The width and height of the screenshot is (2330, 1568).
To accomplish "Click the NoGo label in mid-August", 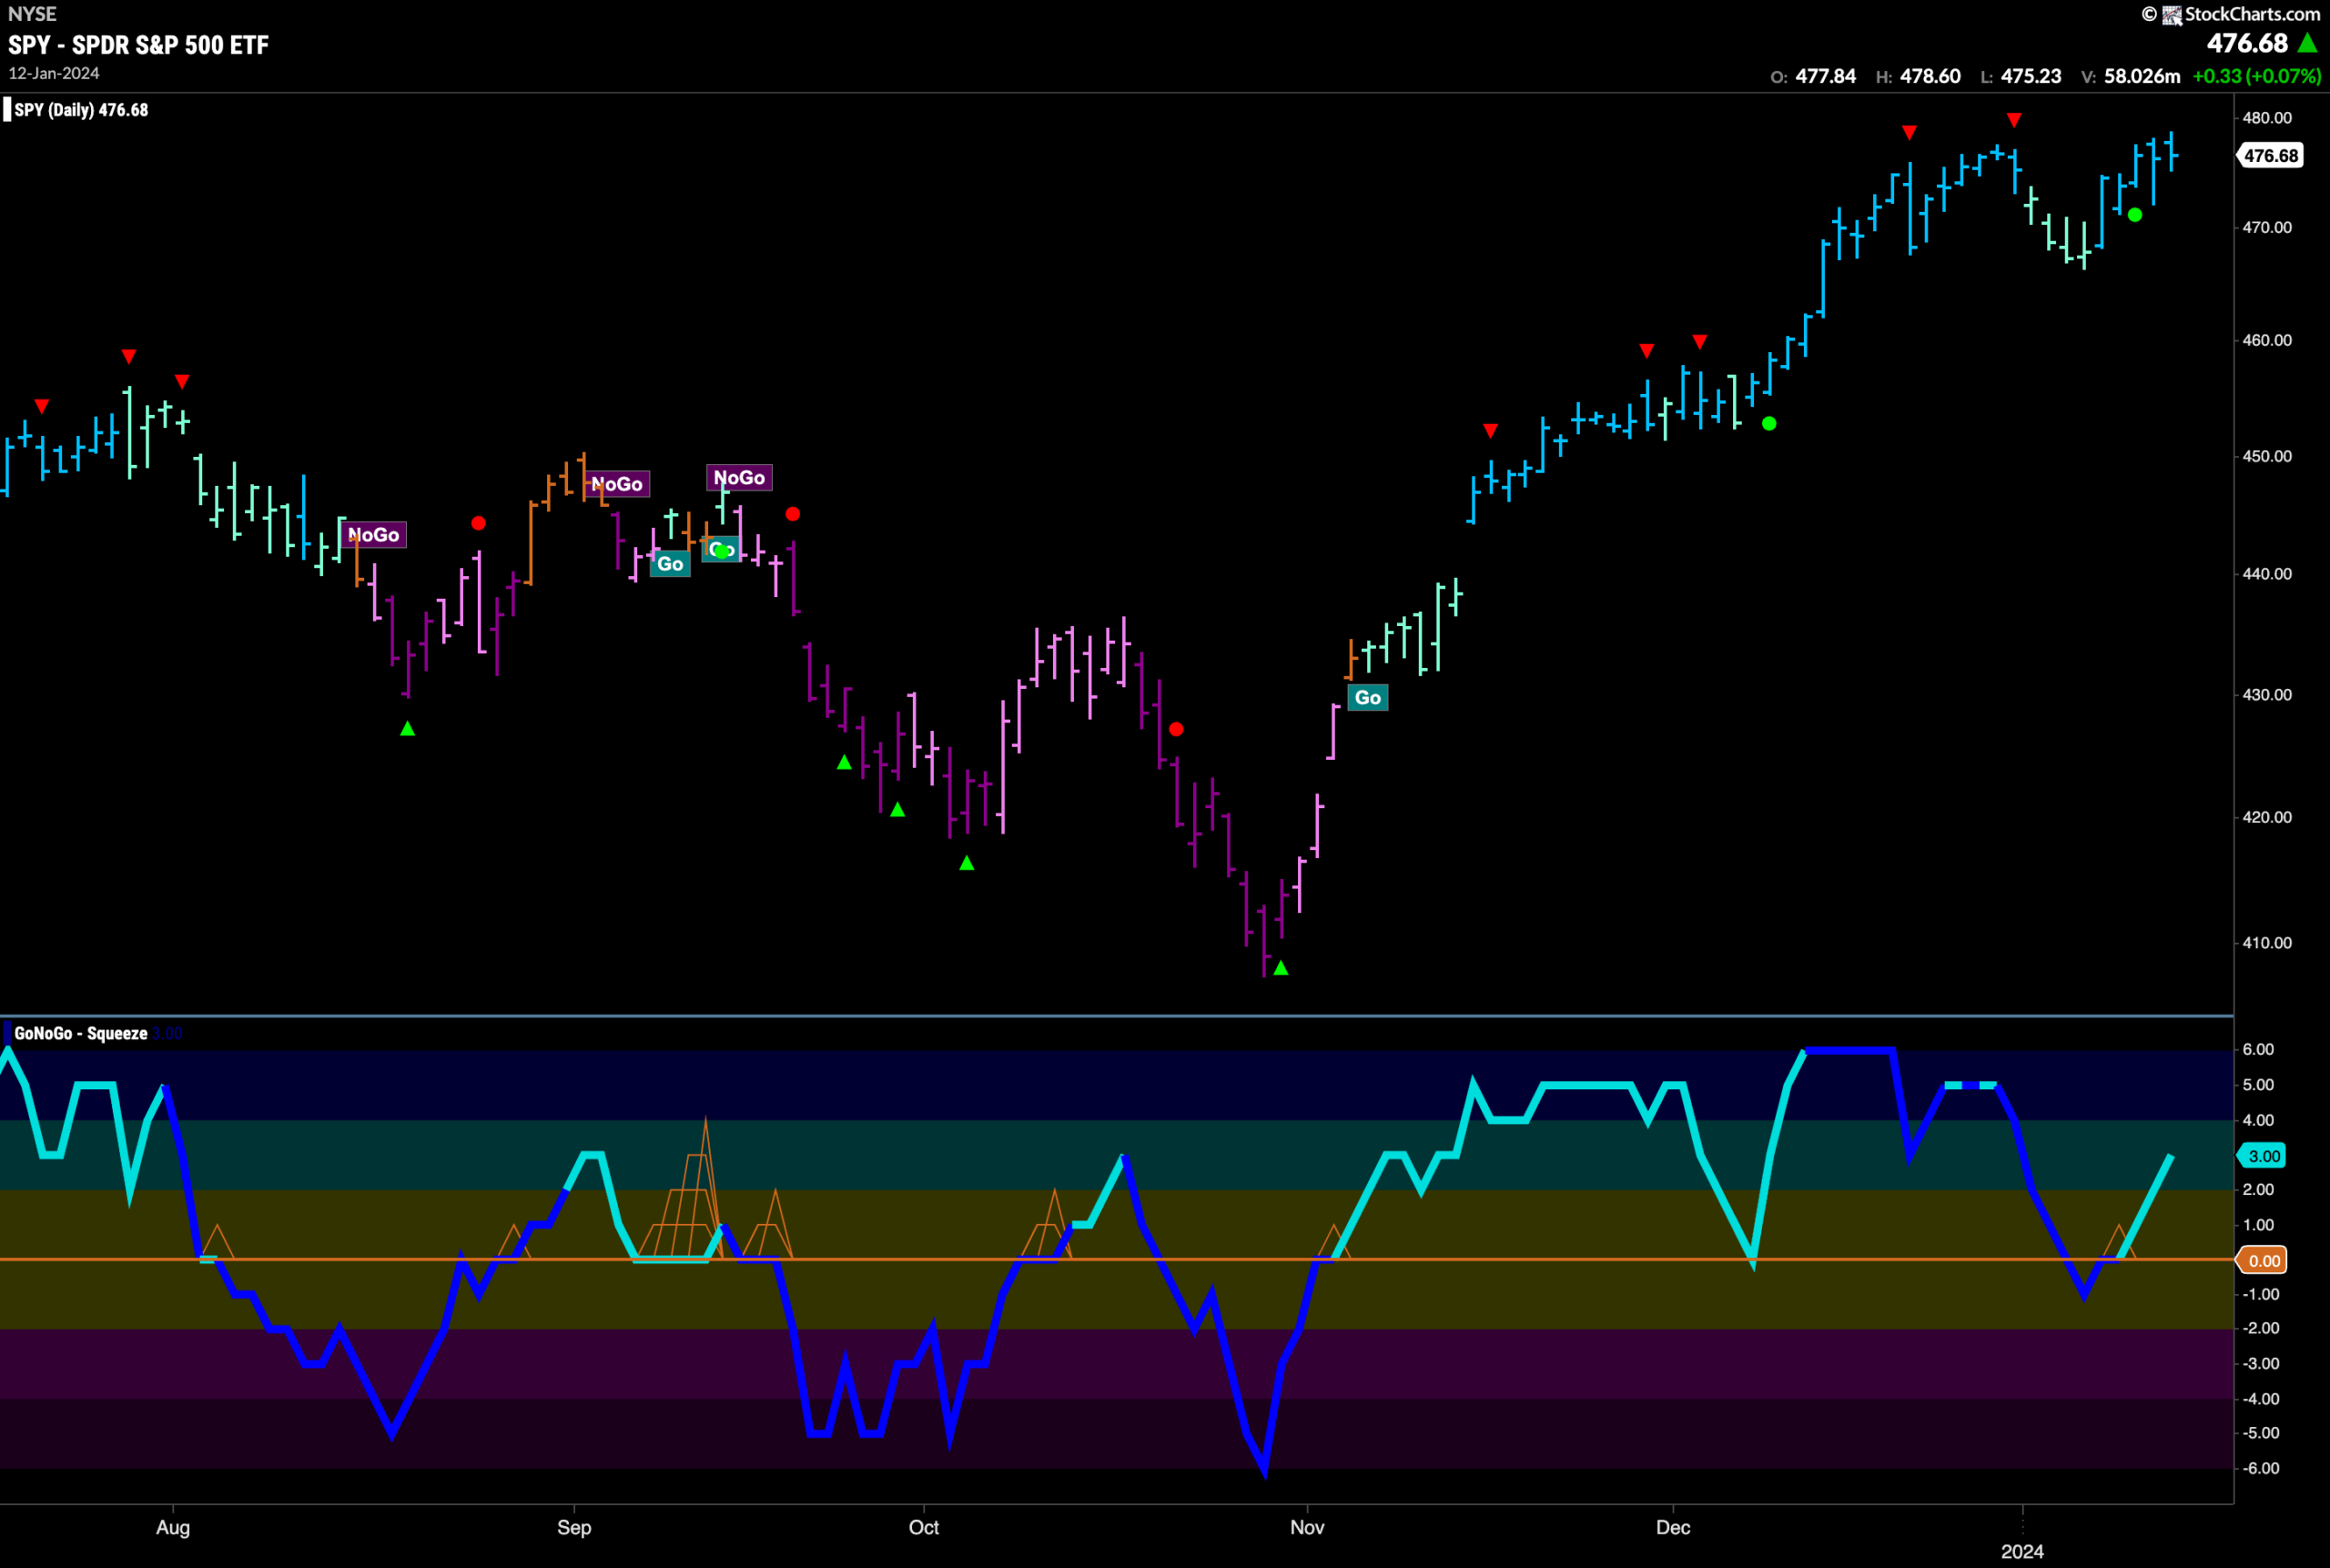I will (x=373, y=535).
